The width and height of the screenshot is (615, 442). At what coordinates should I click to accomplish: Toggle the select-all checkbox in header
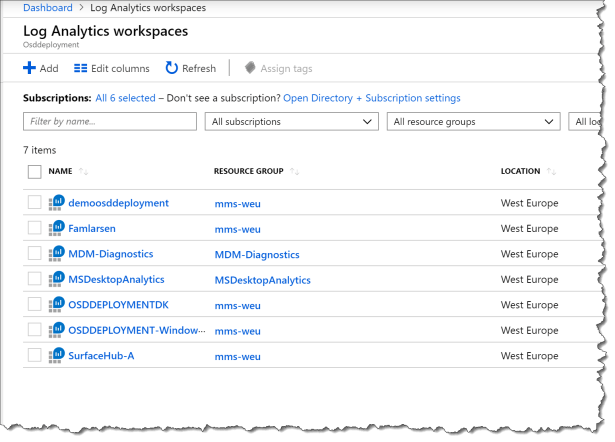(x=35, y=172)
